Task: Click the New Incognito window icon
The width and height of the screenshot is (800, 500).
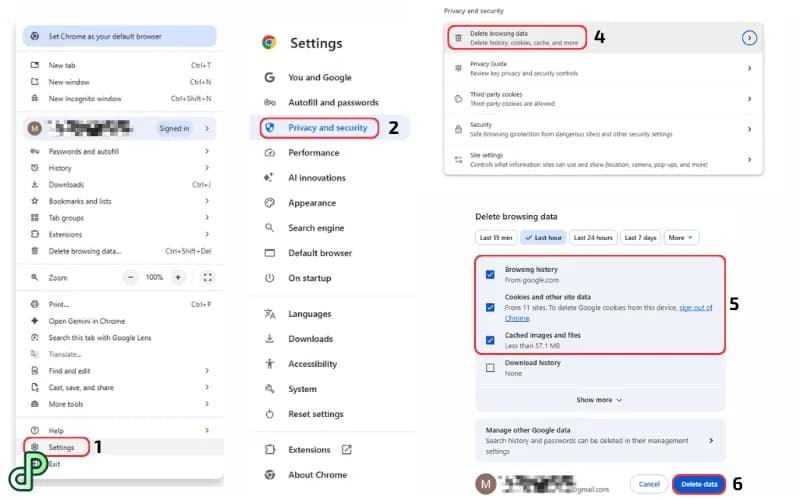Action: (35, 98)
